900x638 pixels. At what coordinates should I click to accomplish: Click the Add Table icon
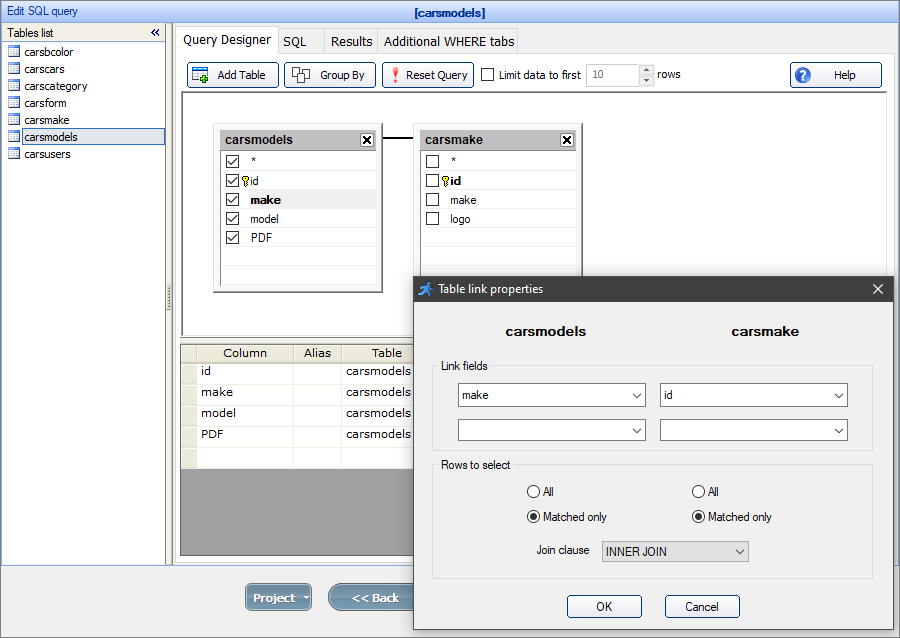(198, 74)
